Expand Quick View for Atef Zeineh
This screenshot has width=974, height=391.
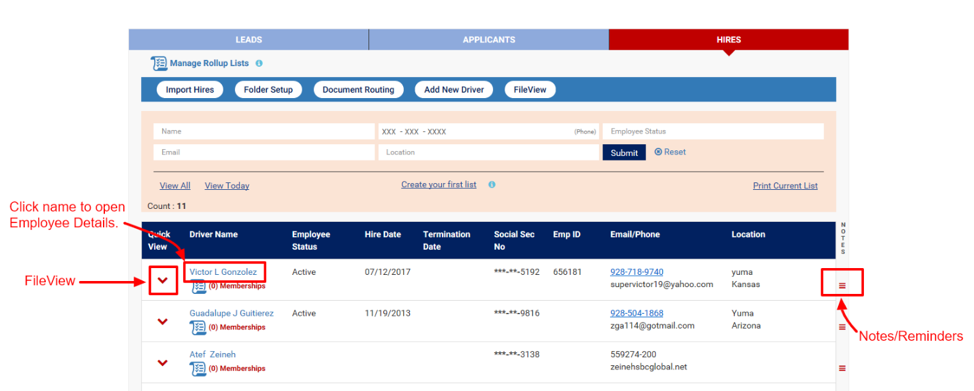point(163,362)
